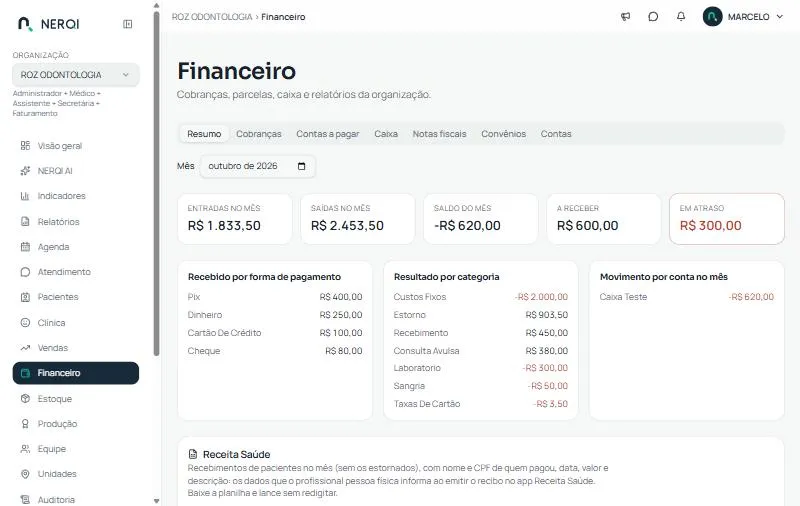800x506 pixels.
Task: Open the Equipe people icon
Action: tap(25, 449)
